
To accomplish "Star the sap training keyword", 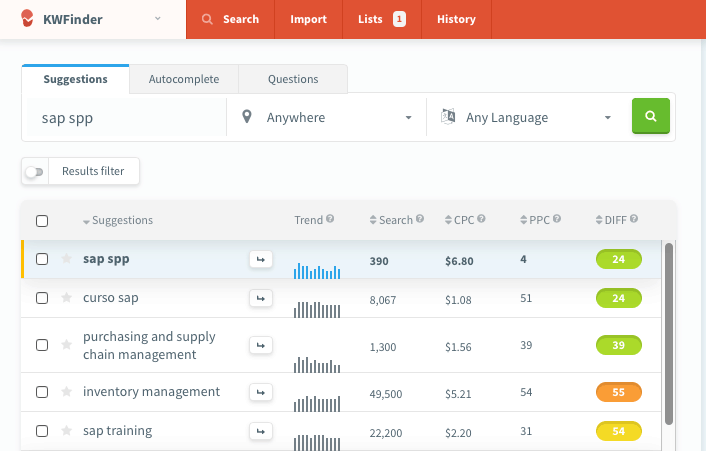I will click(x=66, y=431).
